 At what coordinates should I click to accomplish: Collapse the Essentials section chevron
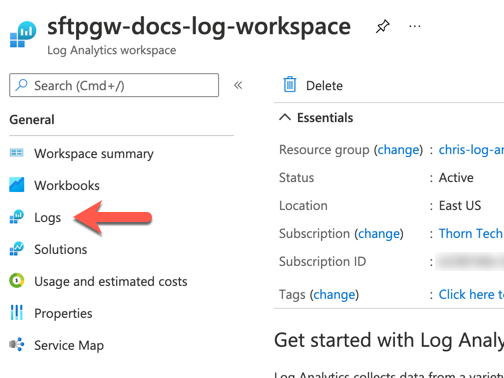[x=285, y=117]
